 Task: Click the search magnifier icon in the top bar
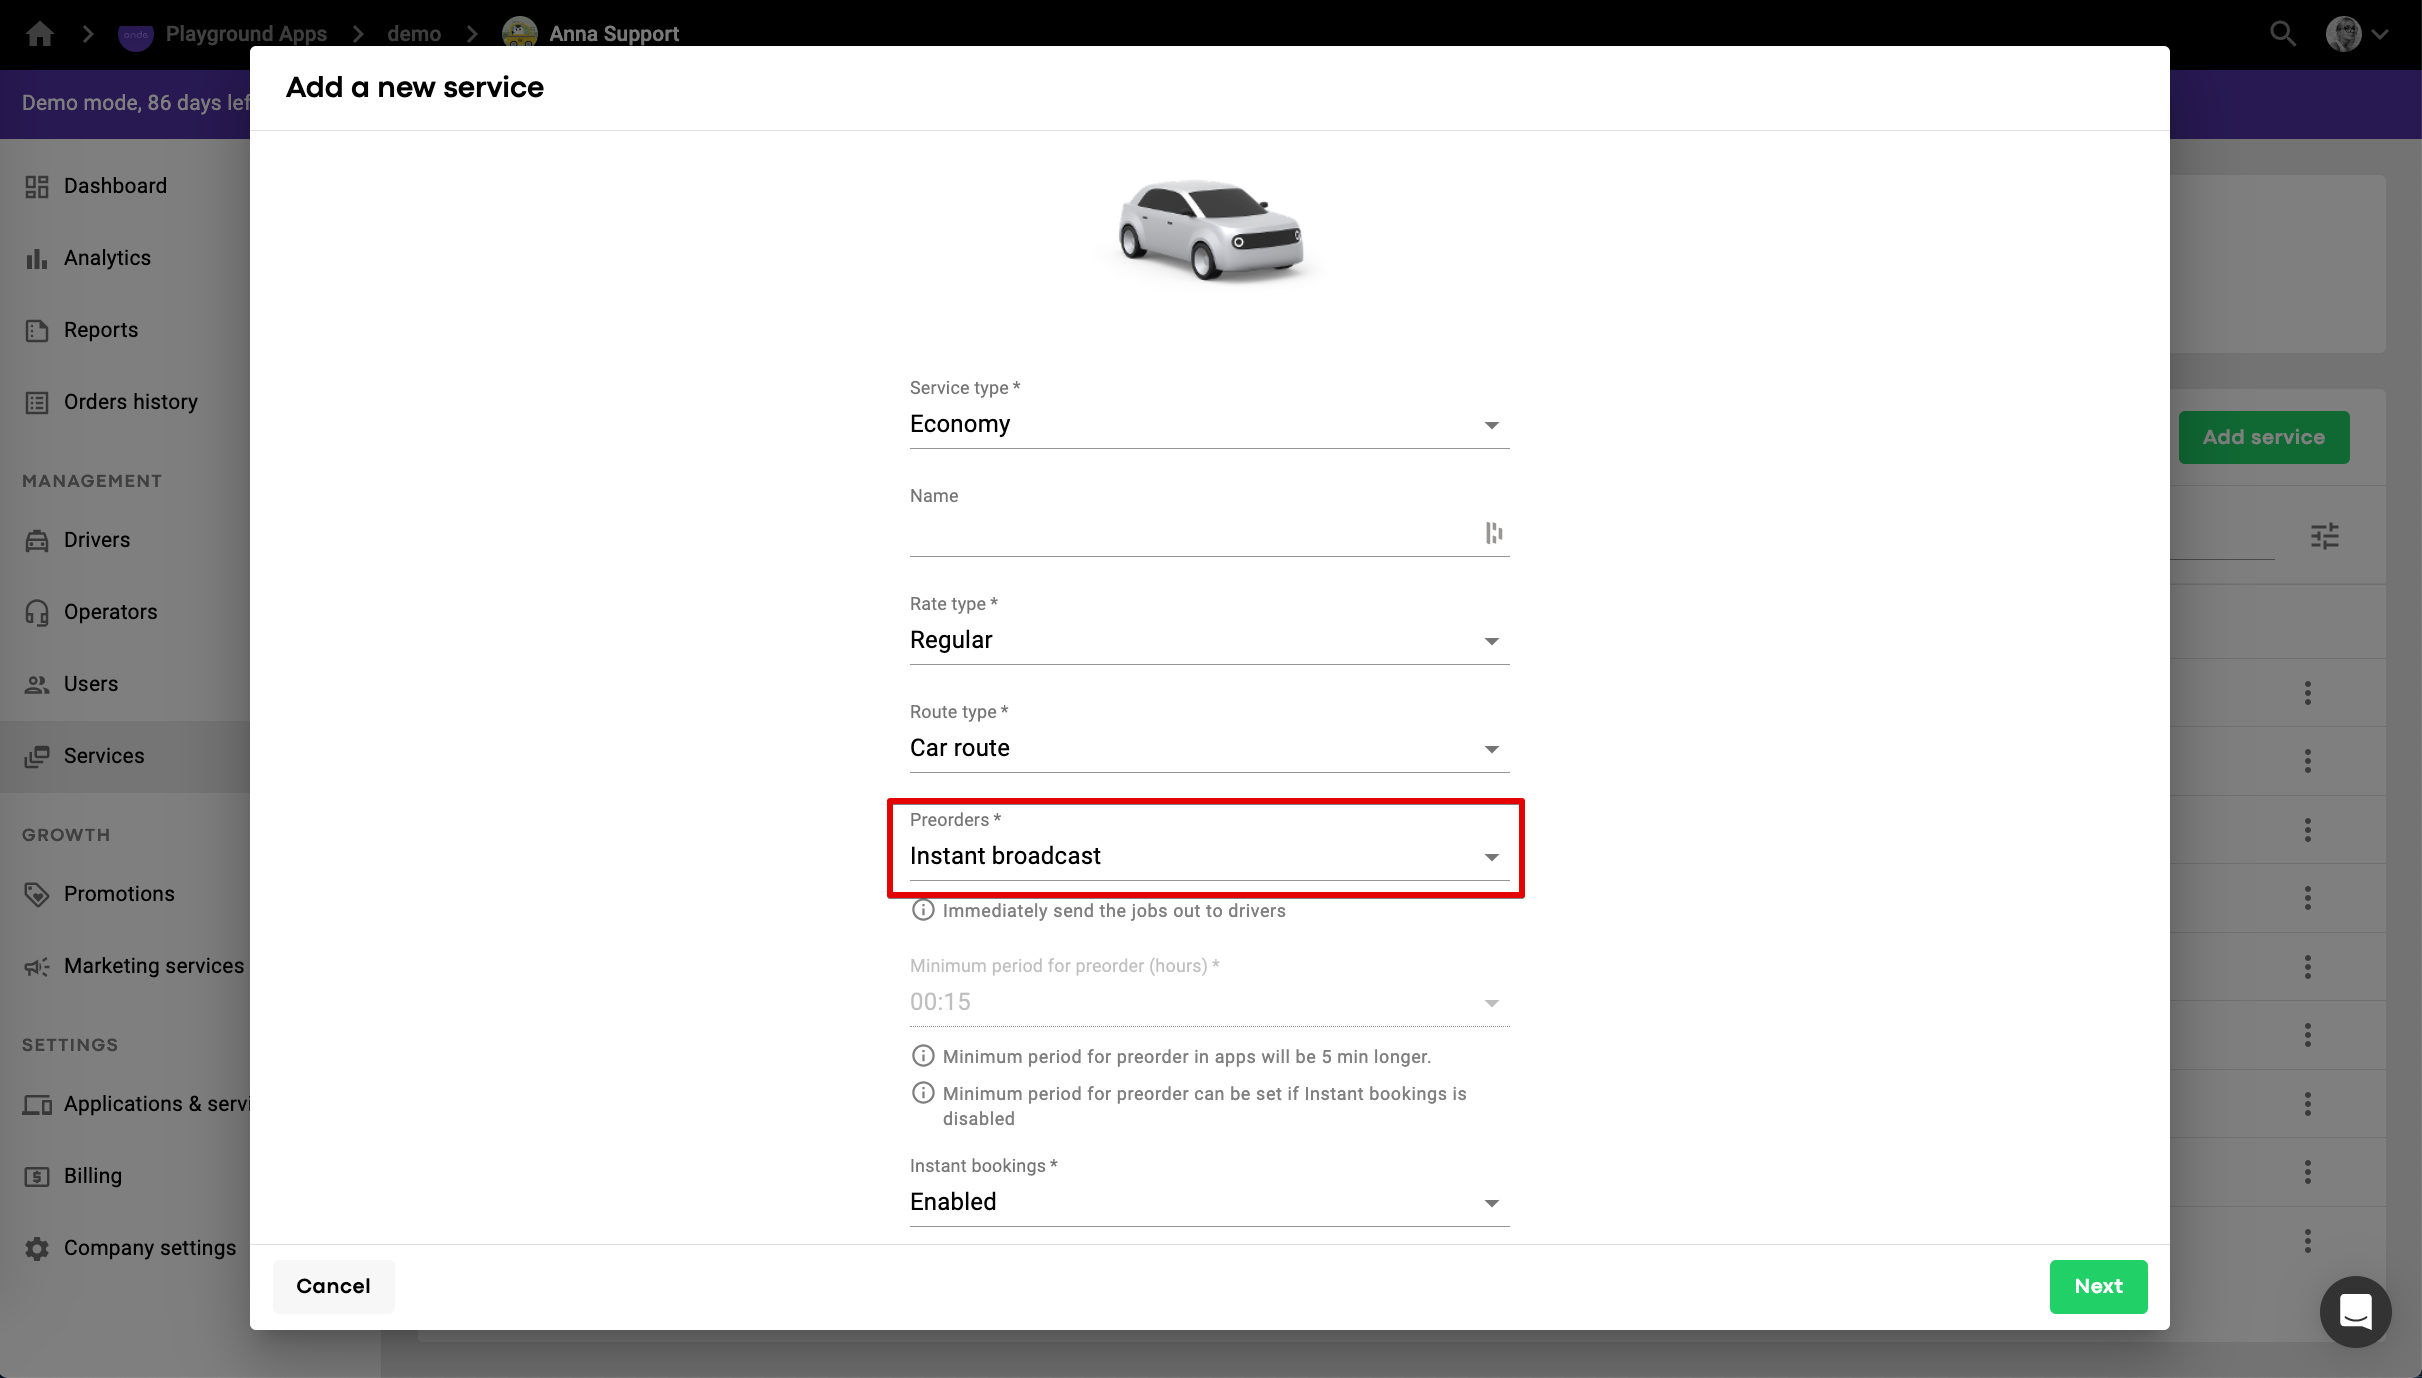coord(2282,34)
